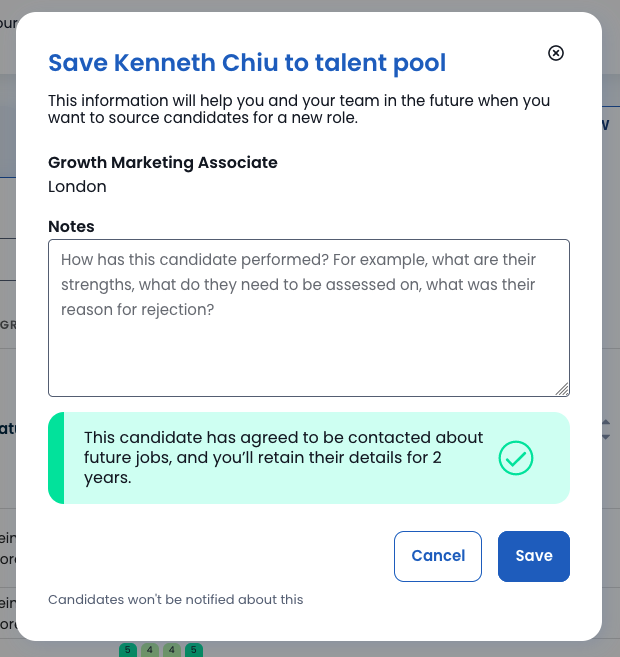
Task: Click the Notes field label
Action: pyautogui.click(x=71, y=226)
